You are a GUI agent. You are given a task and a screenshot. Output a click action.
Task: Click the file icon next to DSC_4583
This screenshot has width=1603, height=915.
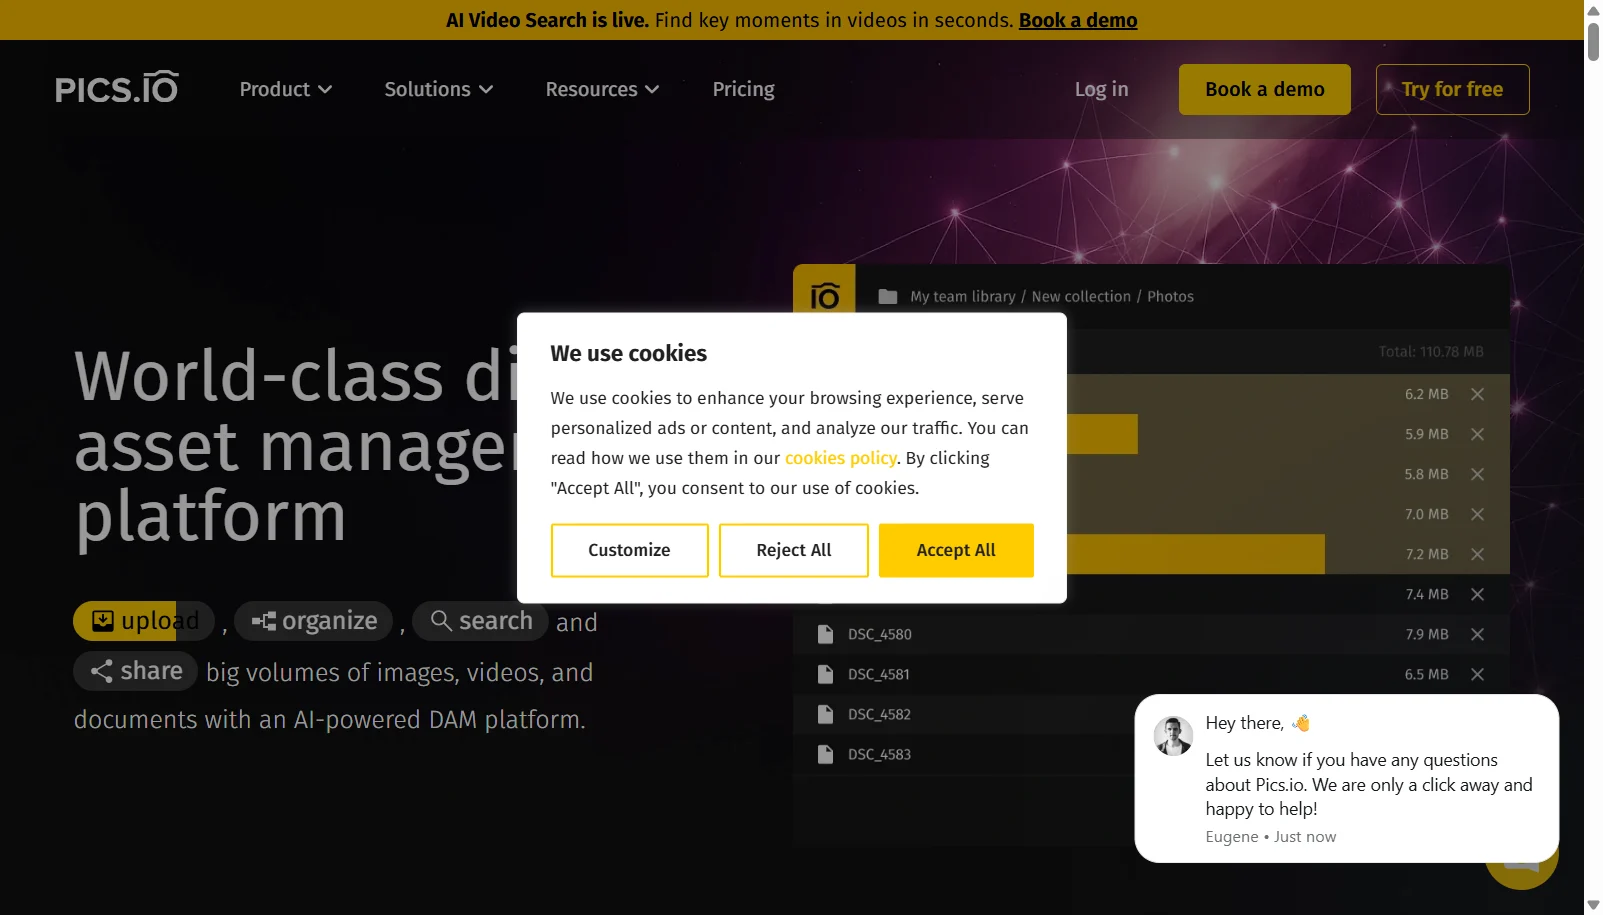[825, 754]
